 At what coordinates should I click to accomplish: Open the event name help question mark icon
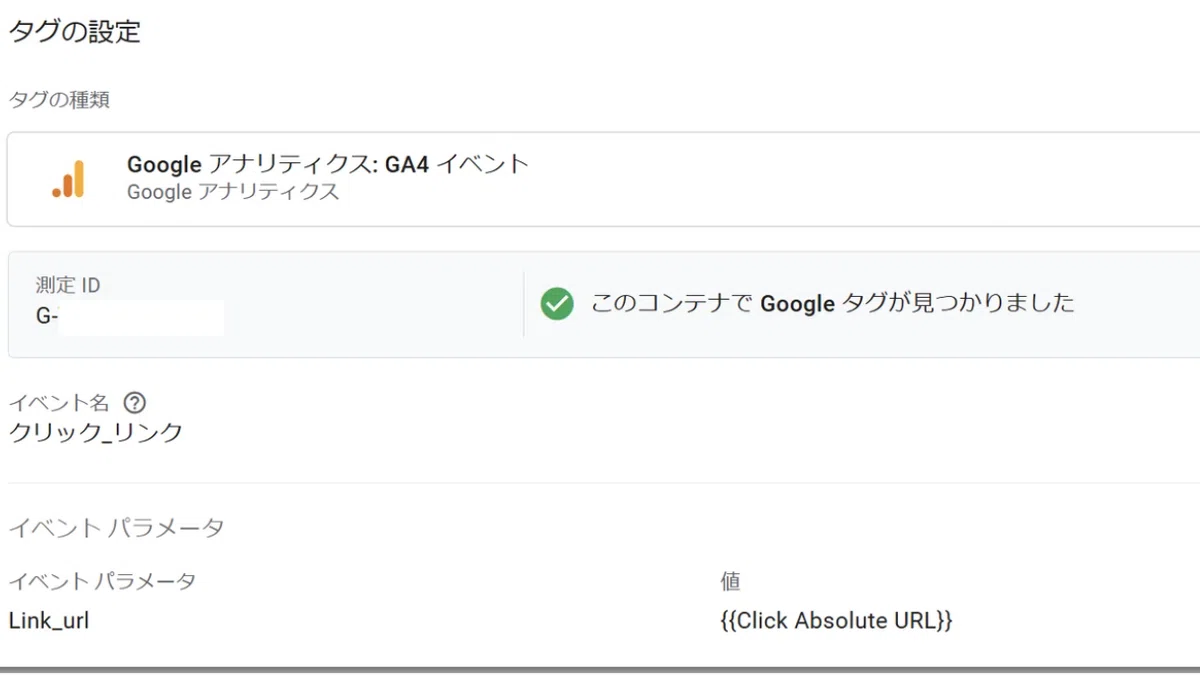(135, 403)
